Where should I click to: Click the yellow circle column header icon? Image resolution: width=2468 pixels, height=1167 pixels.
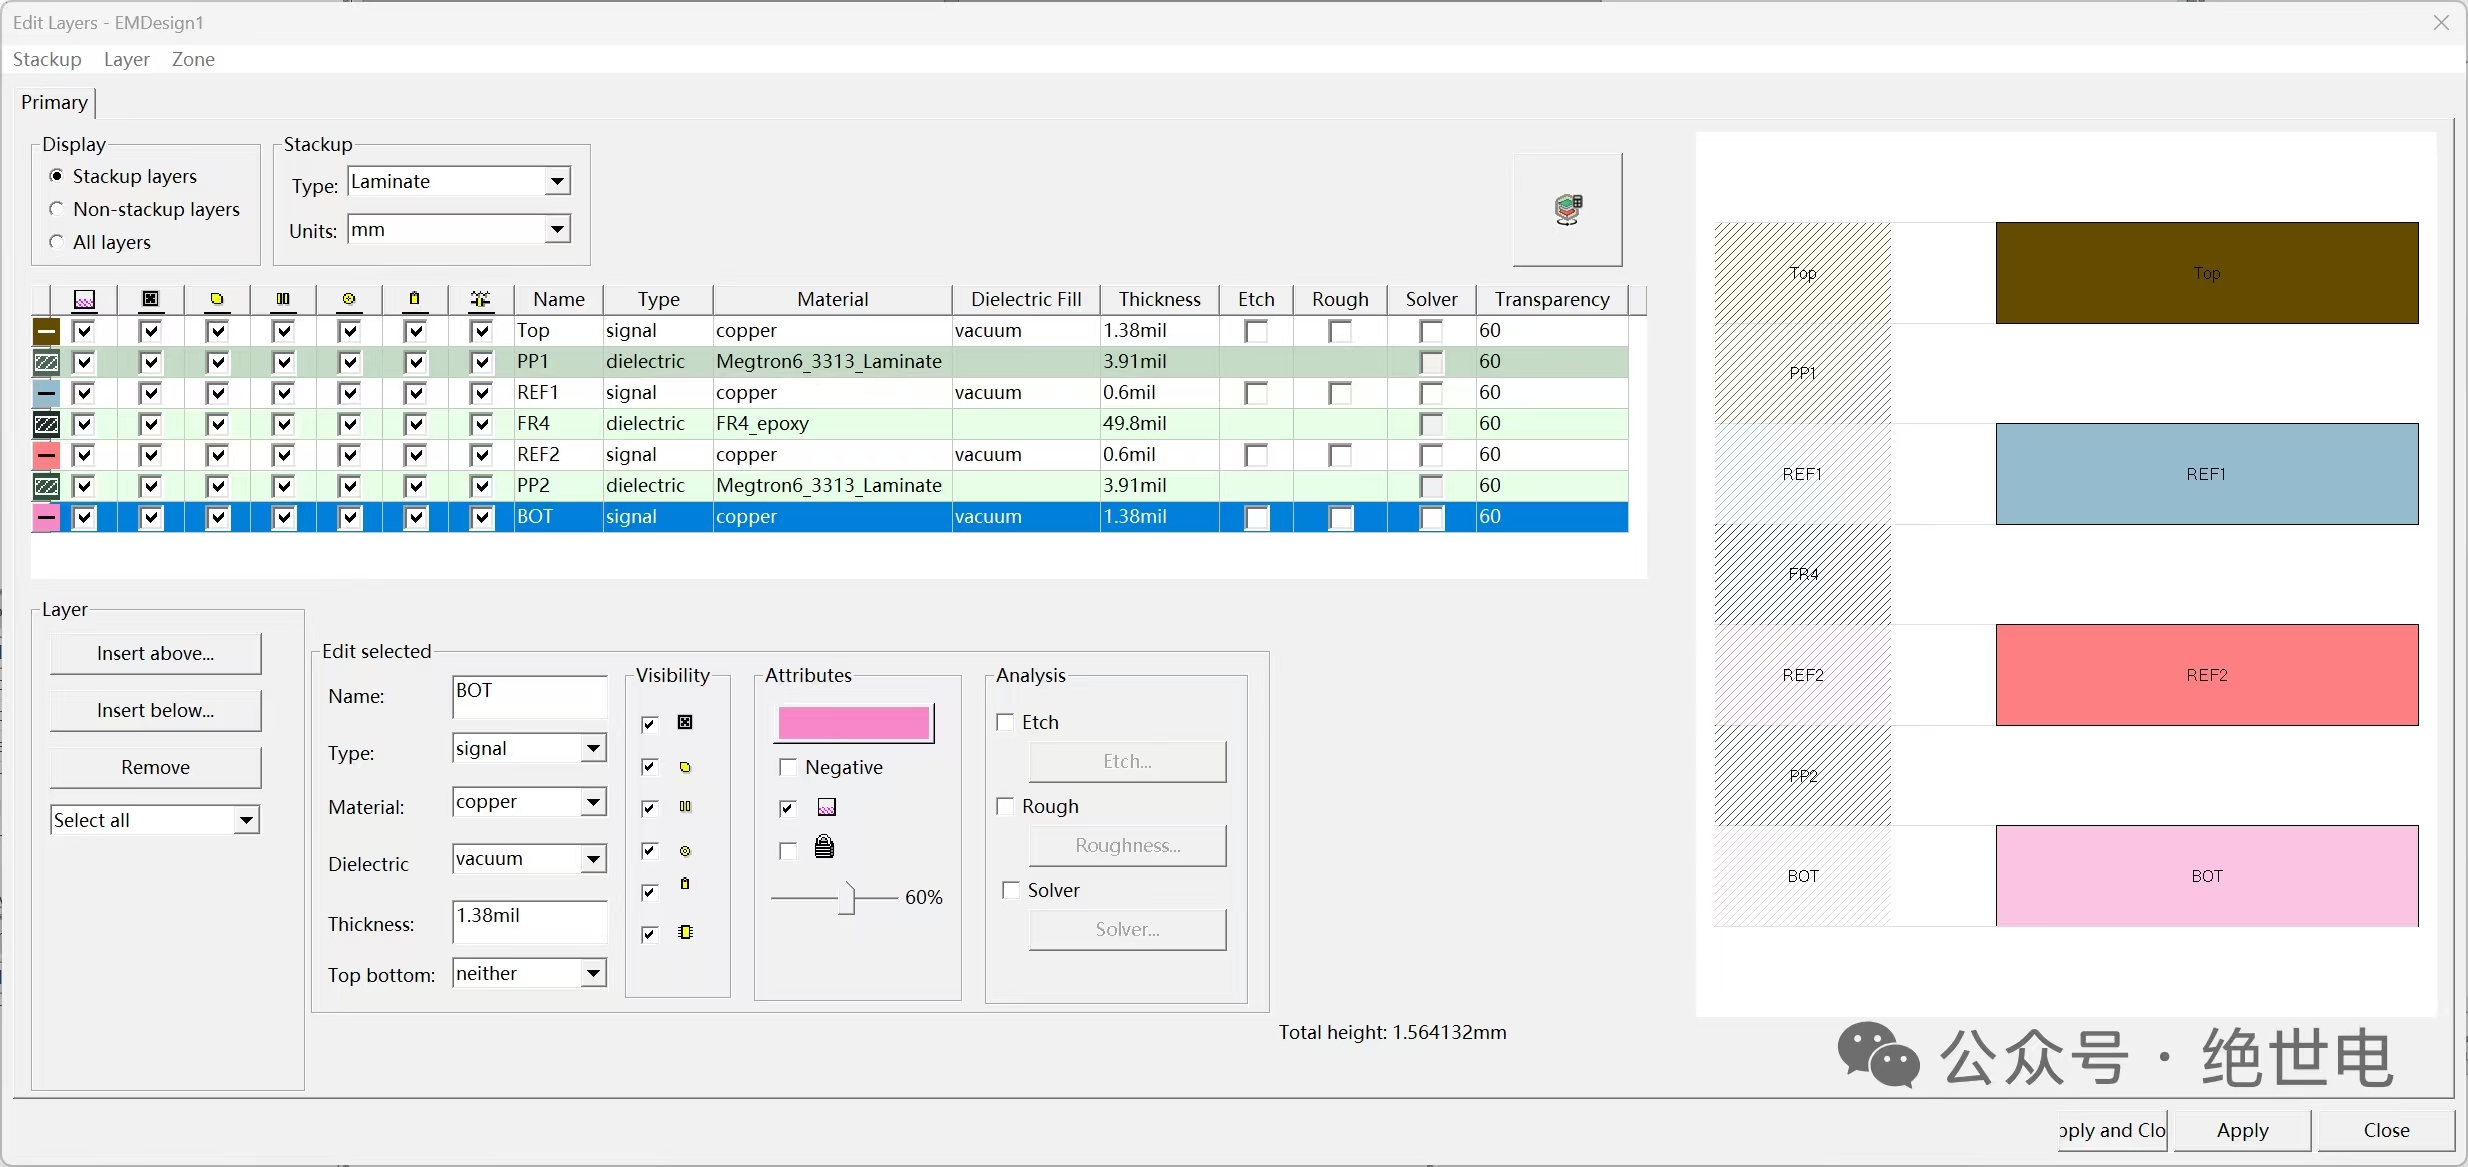tap(217, 299)
